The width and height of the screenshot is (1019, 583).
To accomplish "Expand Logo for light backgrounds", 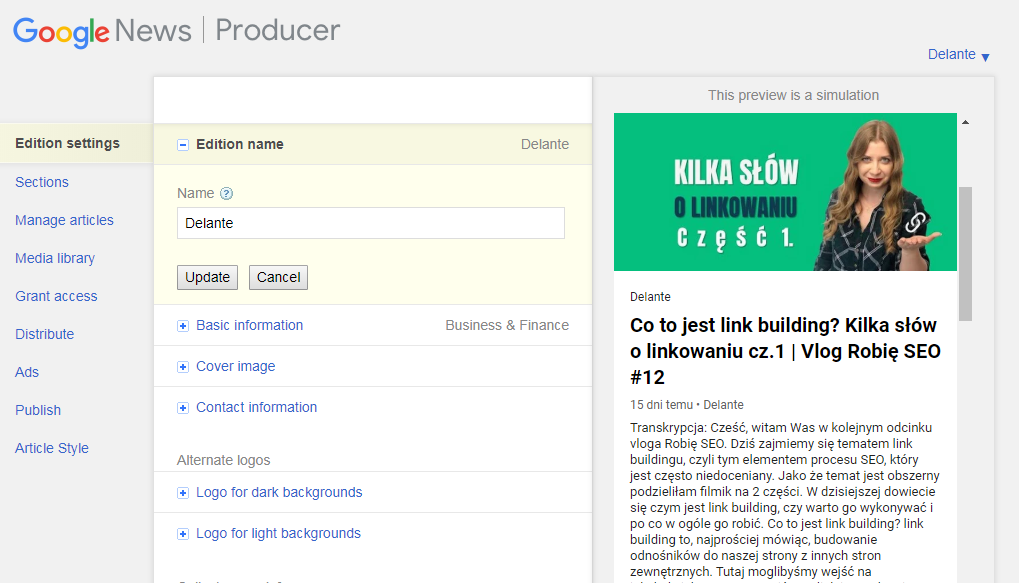I will point(183,534).
